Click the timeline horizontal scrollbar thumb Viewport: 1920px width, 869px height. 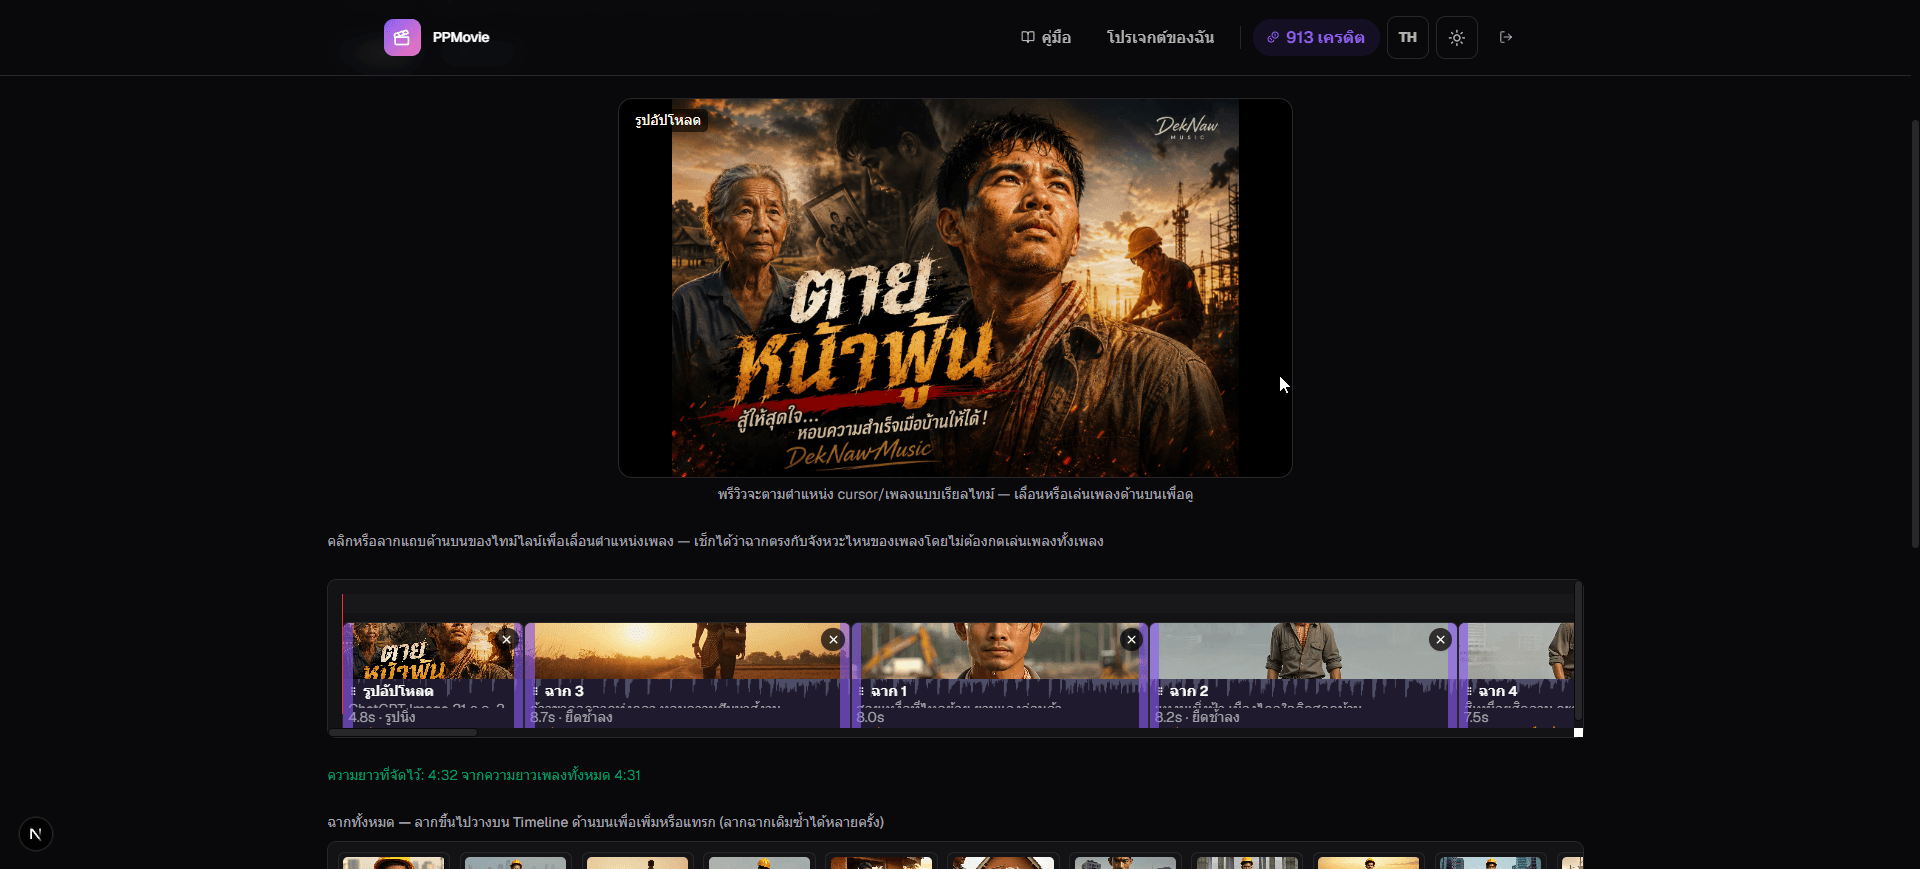403,732
